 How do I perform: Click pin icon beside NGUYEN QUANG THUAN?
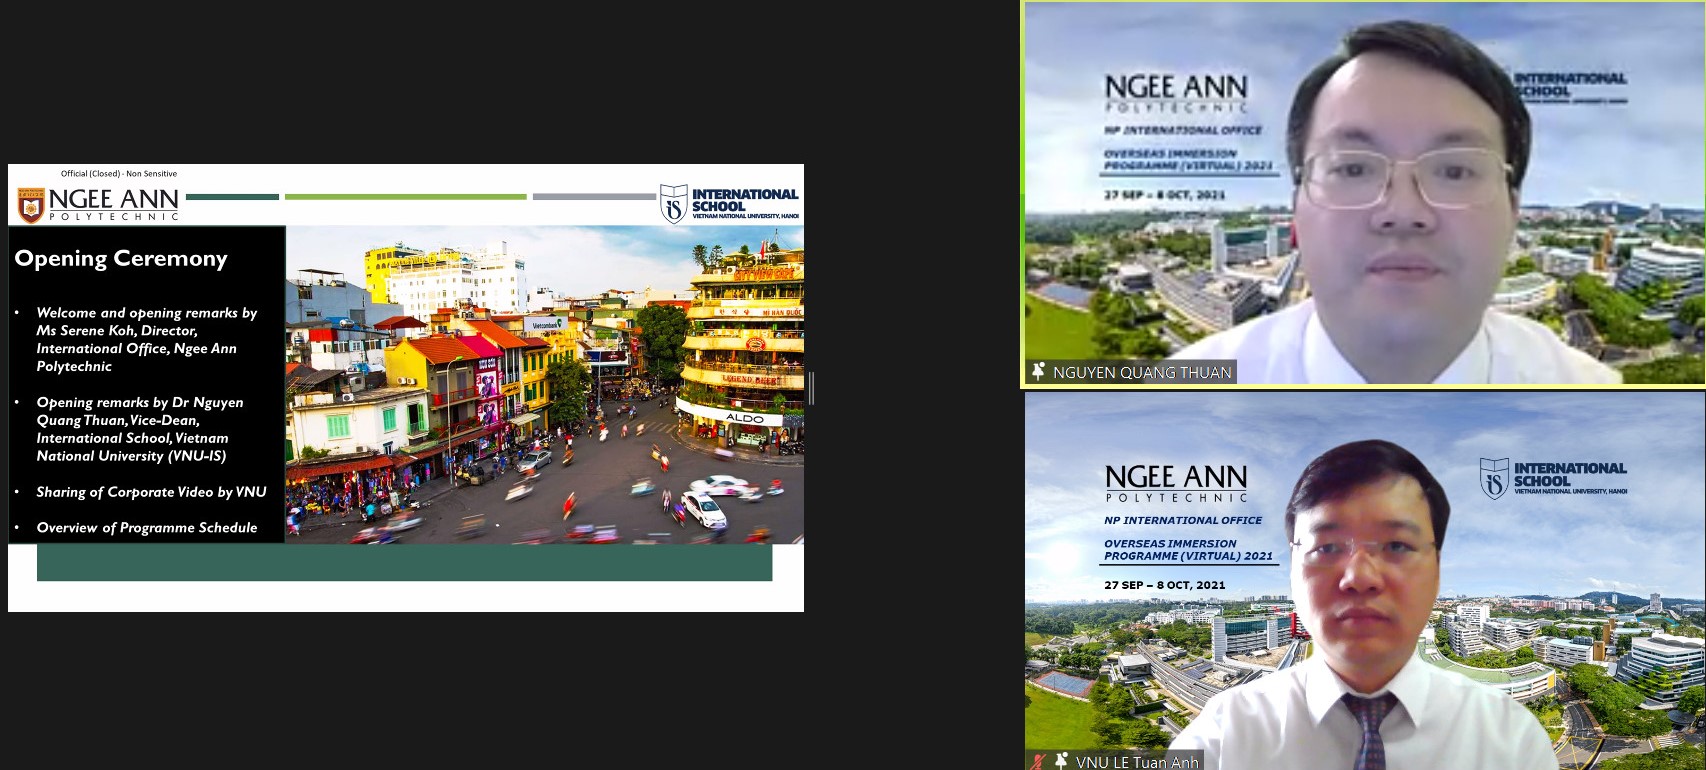pos(1038,372)
